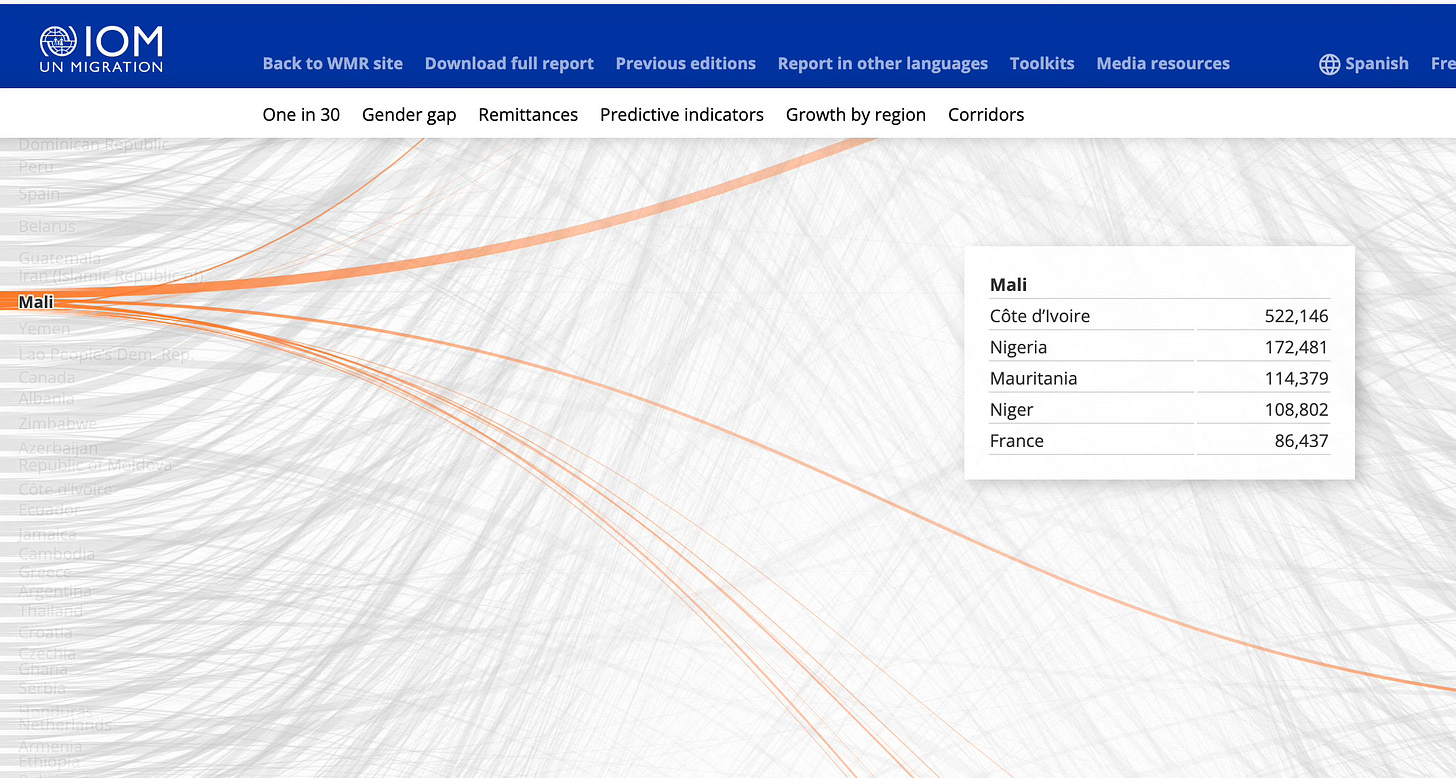Navigate to Growth by region

click(856, 115)
